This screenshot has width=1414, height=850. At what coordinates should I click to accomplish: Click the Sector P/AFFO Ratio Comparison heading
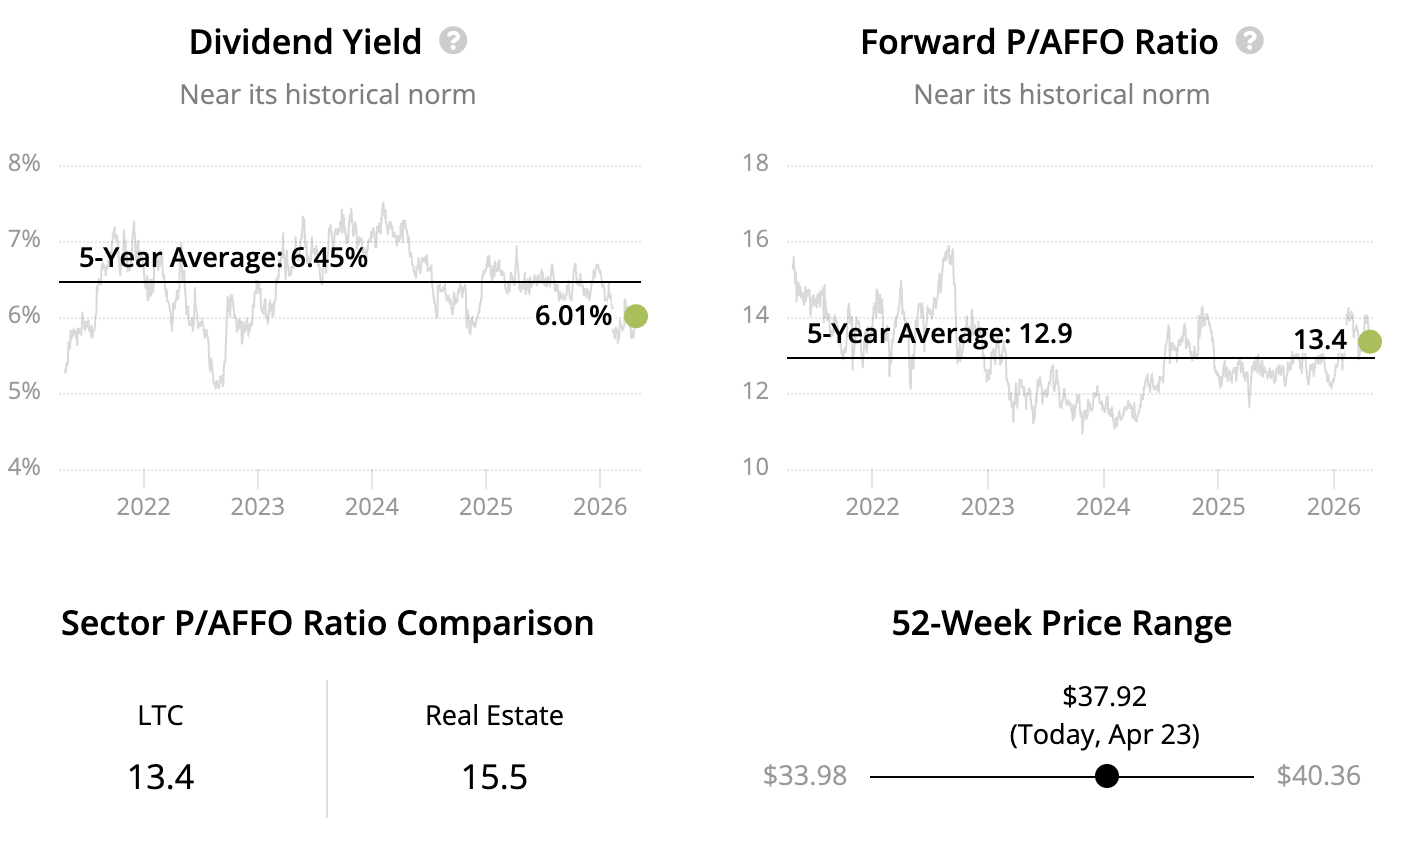click(327, 623)
